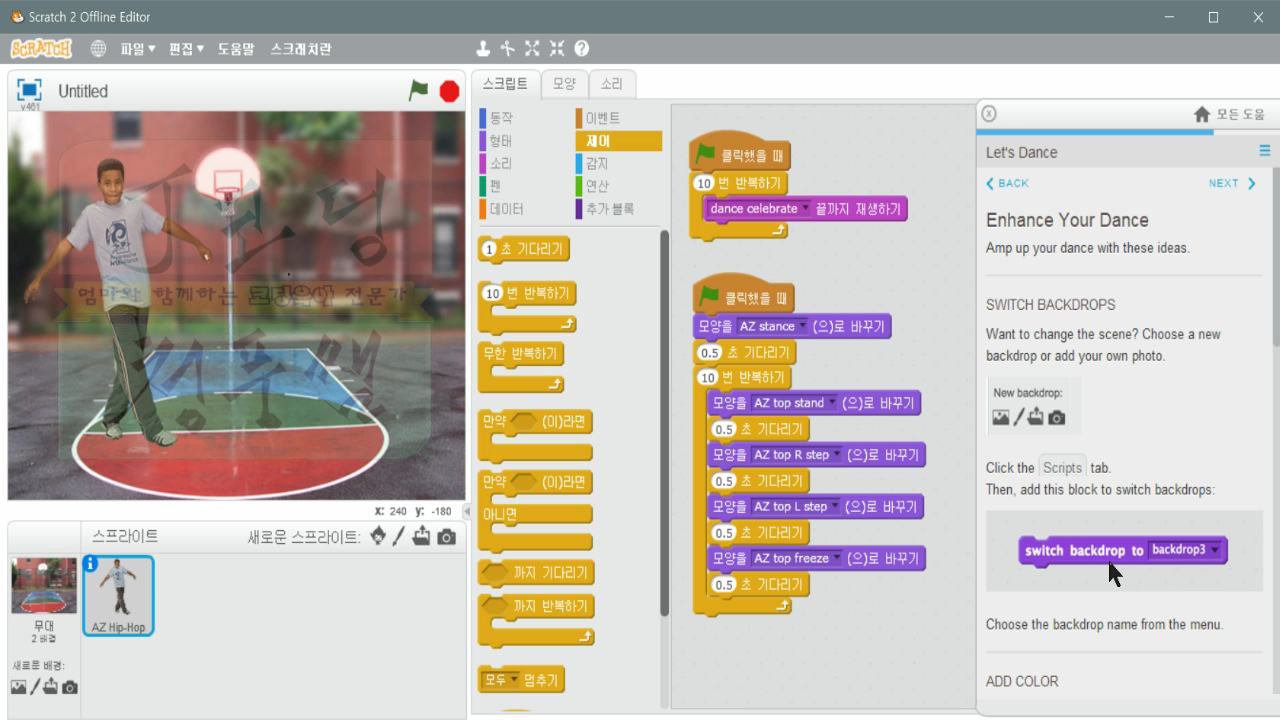Select the Delete scissors tool

click(507, 48)
